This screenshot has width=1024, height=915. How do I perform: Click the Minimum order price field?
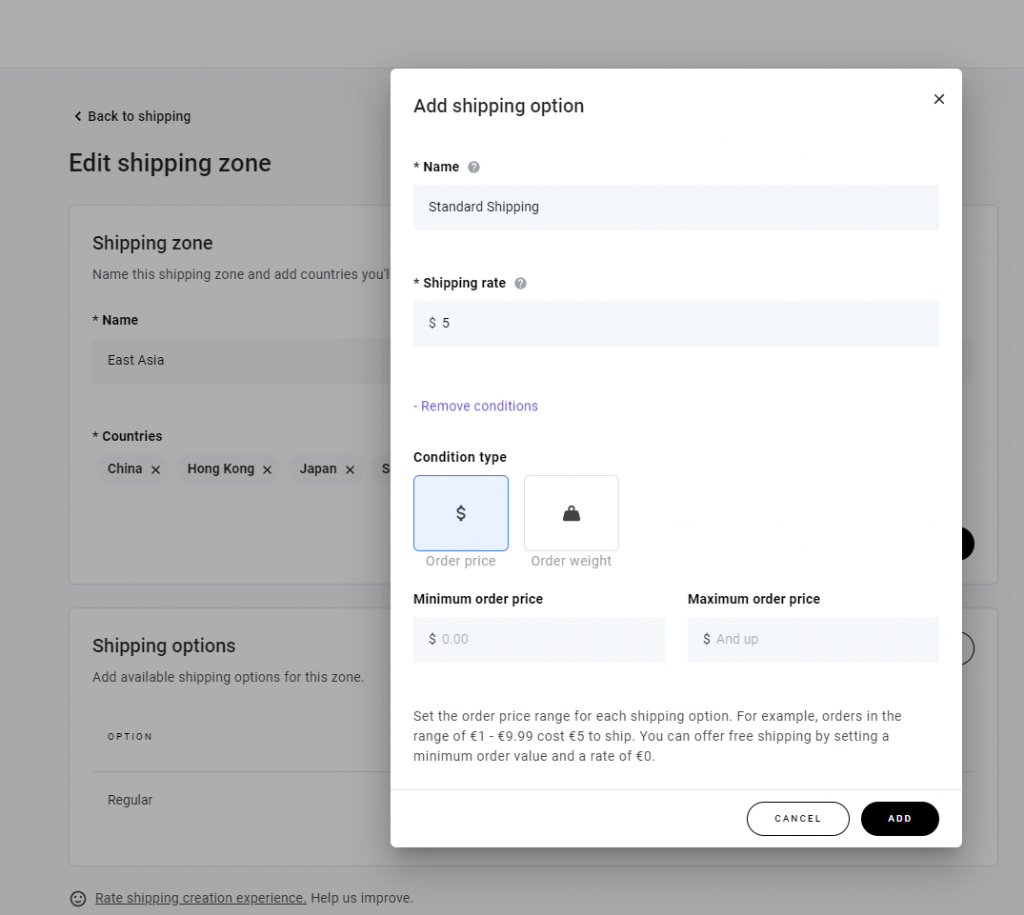click(539, 639)
